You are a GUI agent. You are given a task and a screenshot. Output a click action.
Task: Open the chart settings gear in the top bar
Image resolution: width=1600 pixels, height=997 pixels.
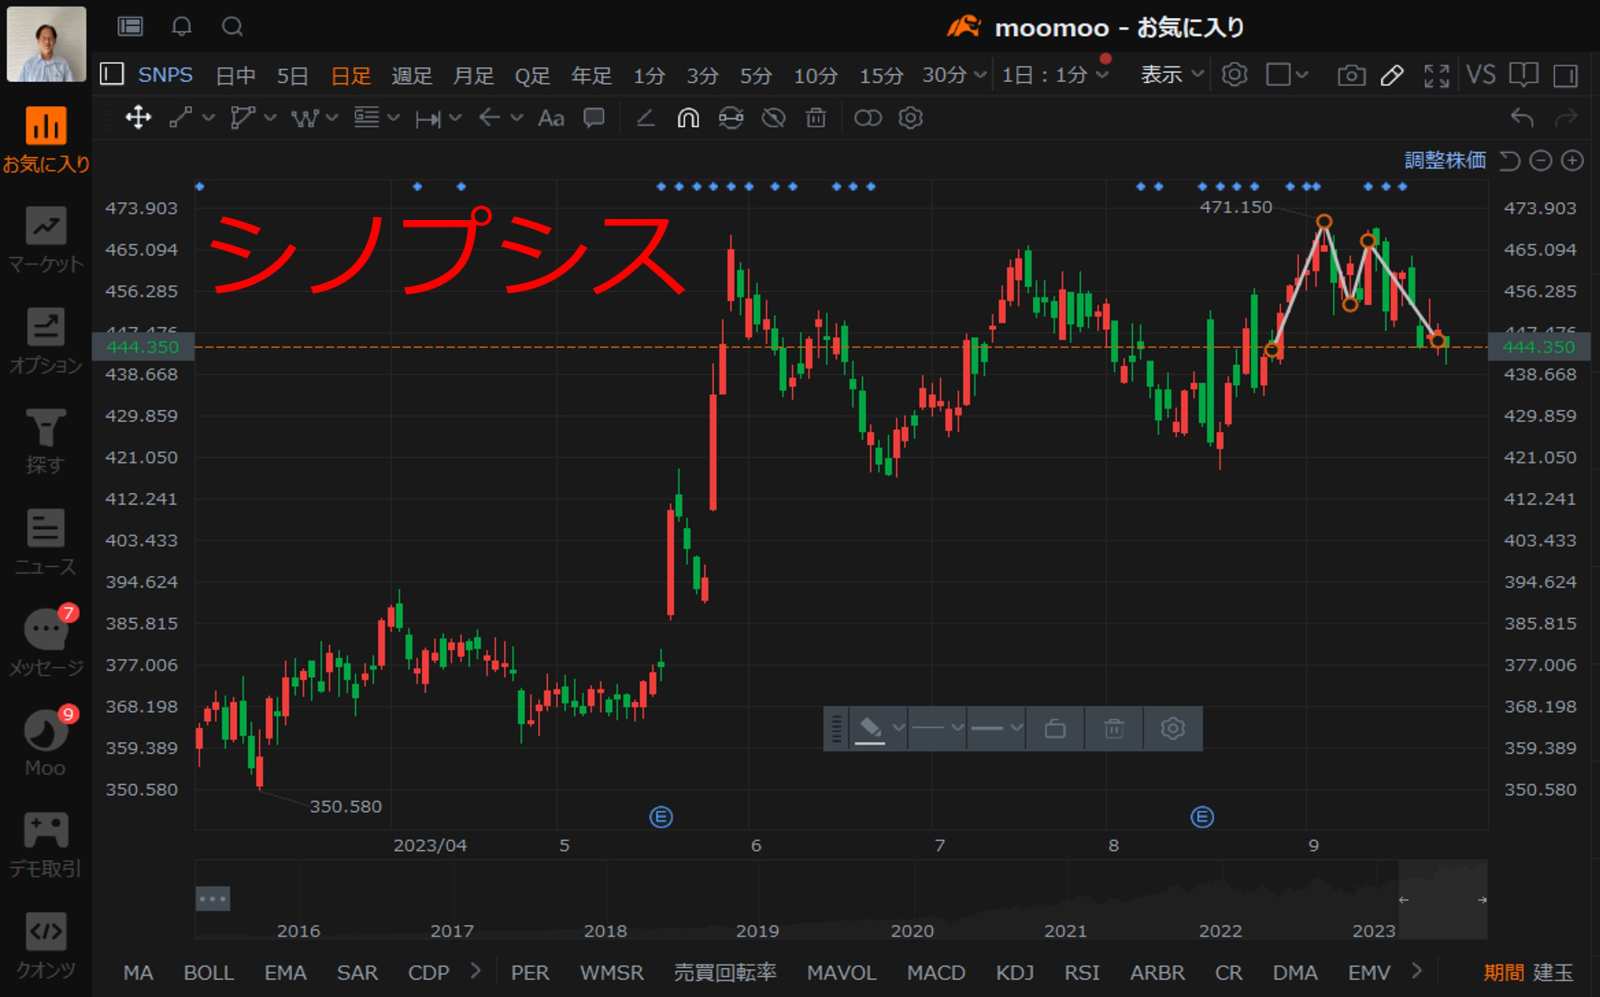pyautogui.click(x=1235, y=75)
